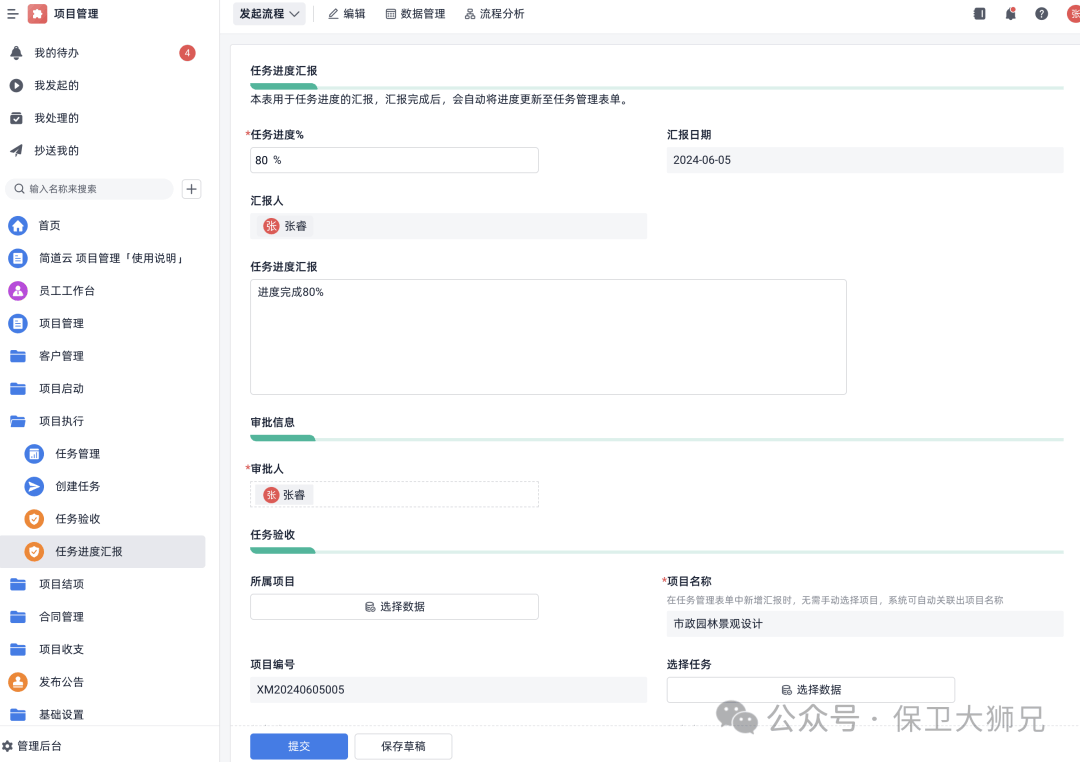Select 任务管理 in the sidebar tree
Viewport: 1080px width, 762px height.
(x=77, y=454)
